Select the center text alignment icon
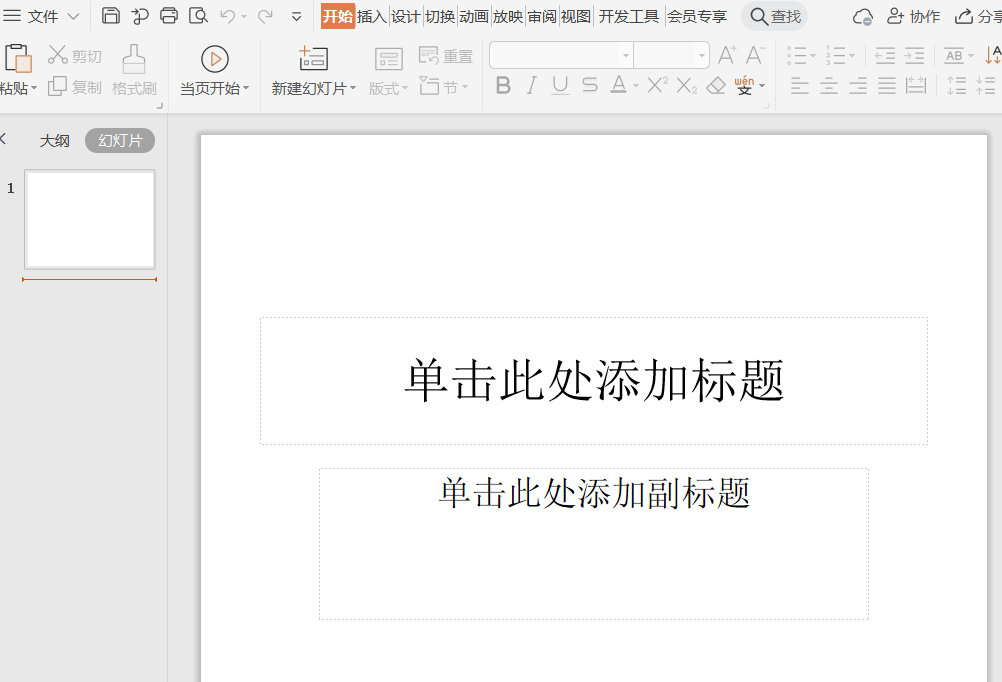Screen dimensions: 1002x682 tap(829, 86)
